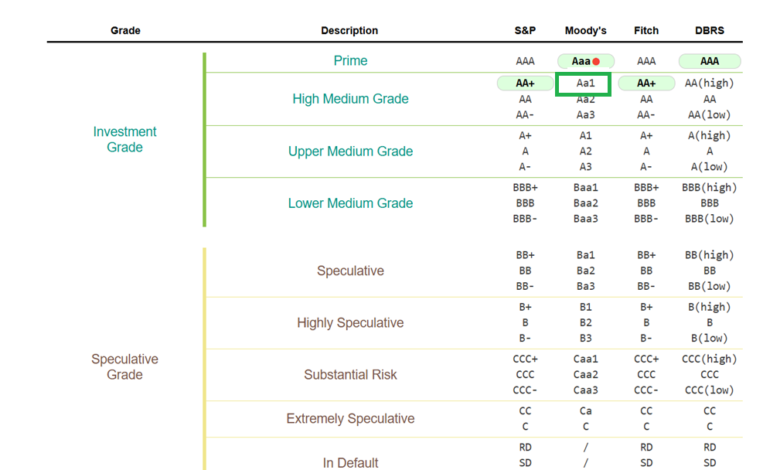780x470 pixels.
Task: Click the Moody's Caa3 rating
Action: click(585, 390)
